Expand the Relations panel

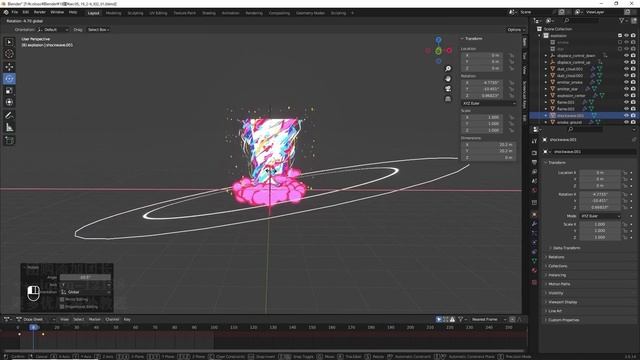pos(556,257)
